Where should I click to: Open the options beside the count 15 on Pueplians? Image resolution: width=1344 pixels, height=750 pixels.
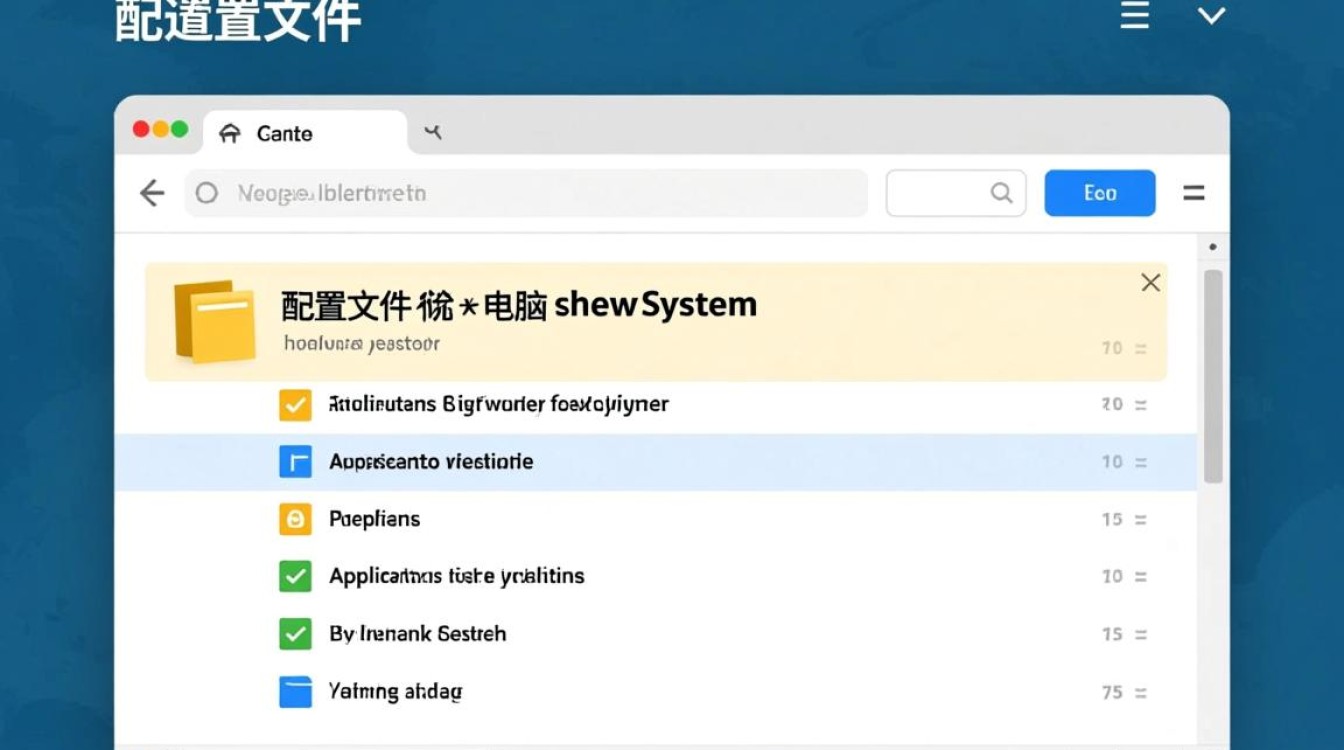1141,519
